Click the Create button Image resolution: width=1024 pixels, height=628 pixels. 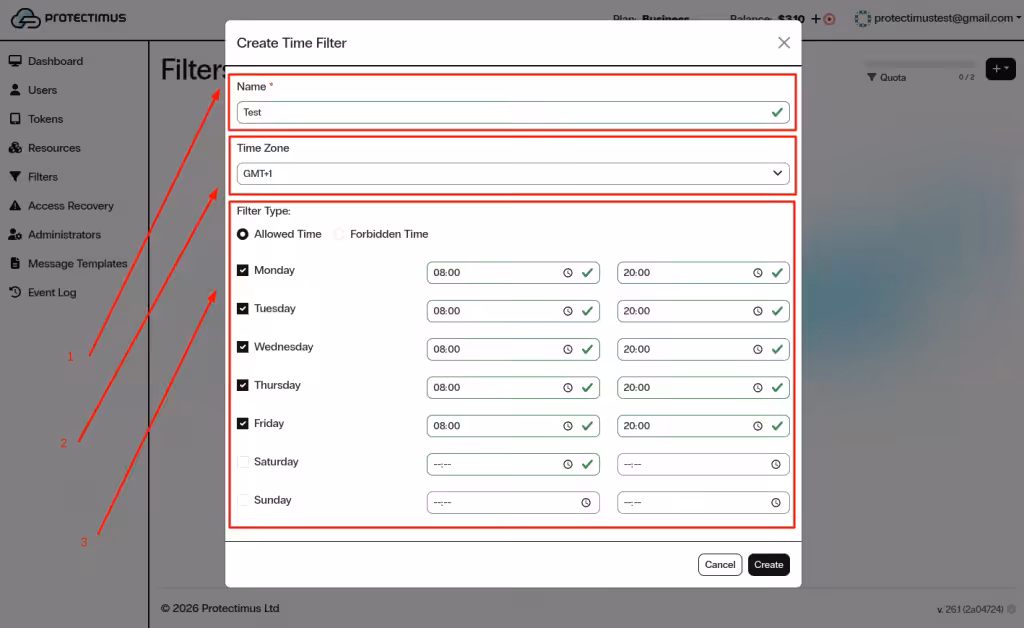pos(768,565)
